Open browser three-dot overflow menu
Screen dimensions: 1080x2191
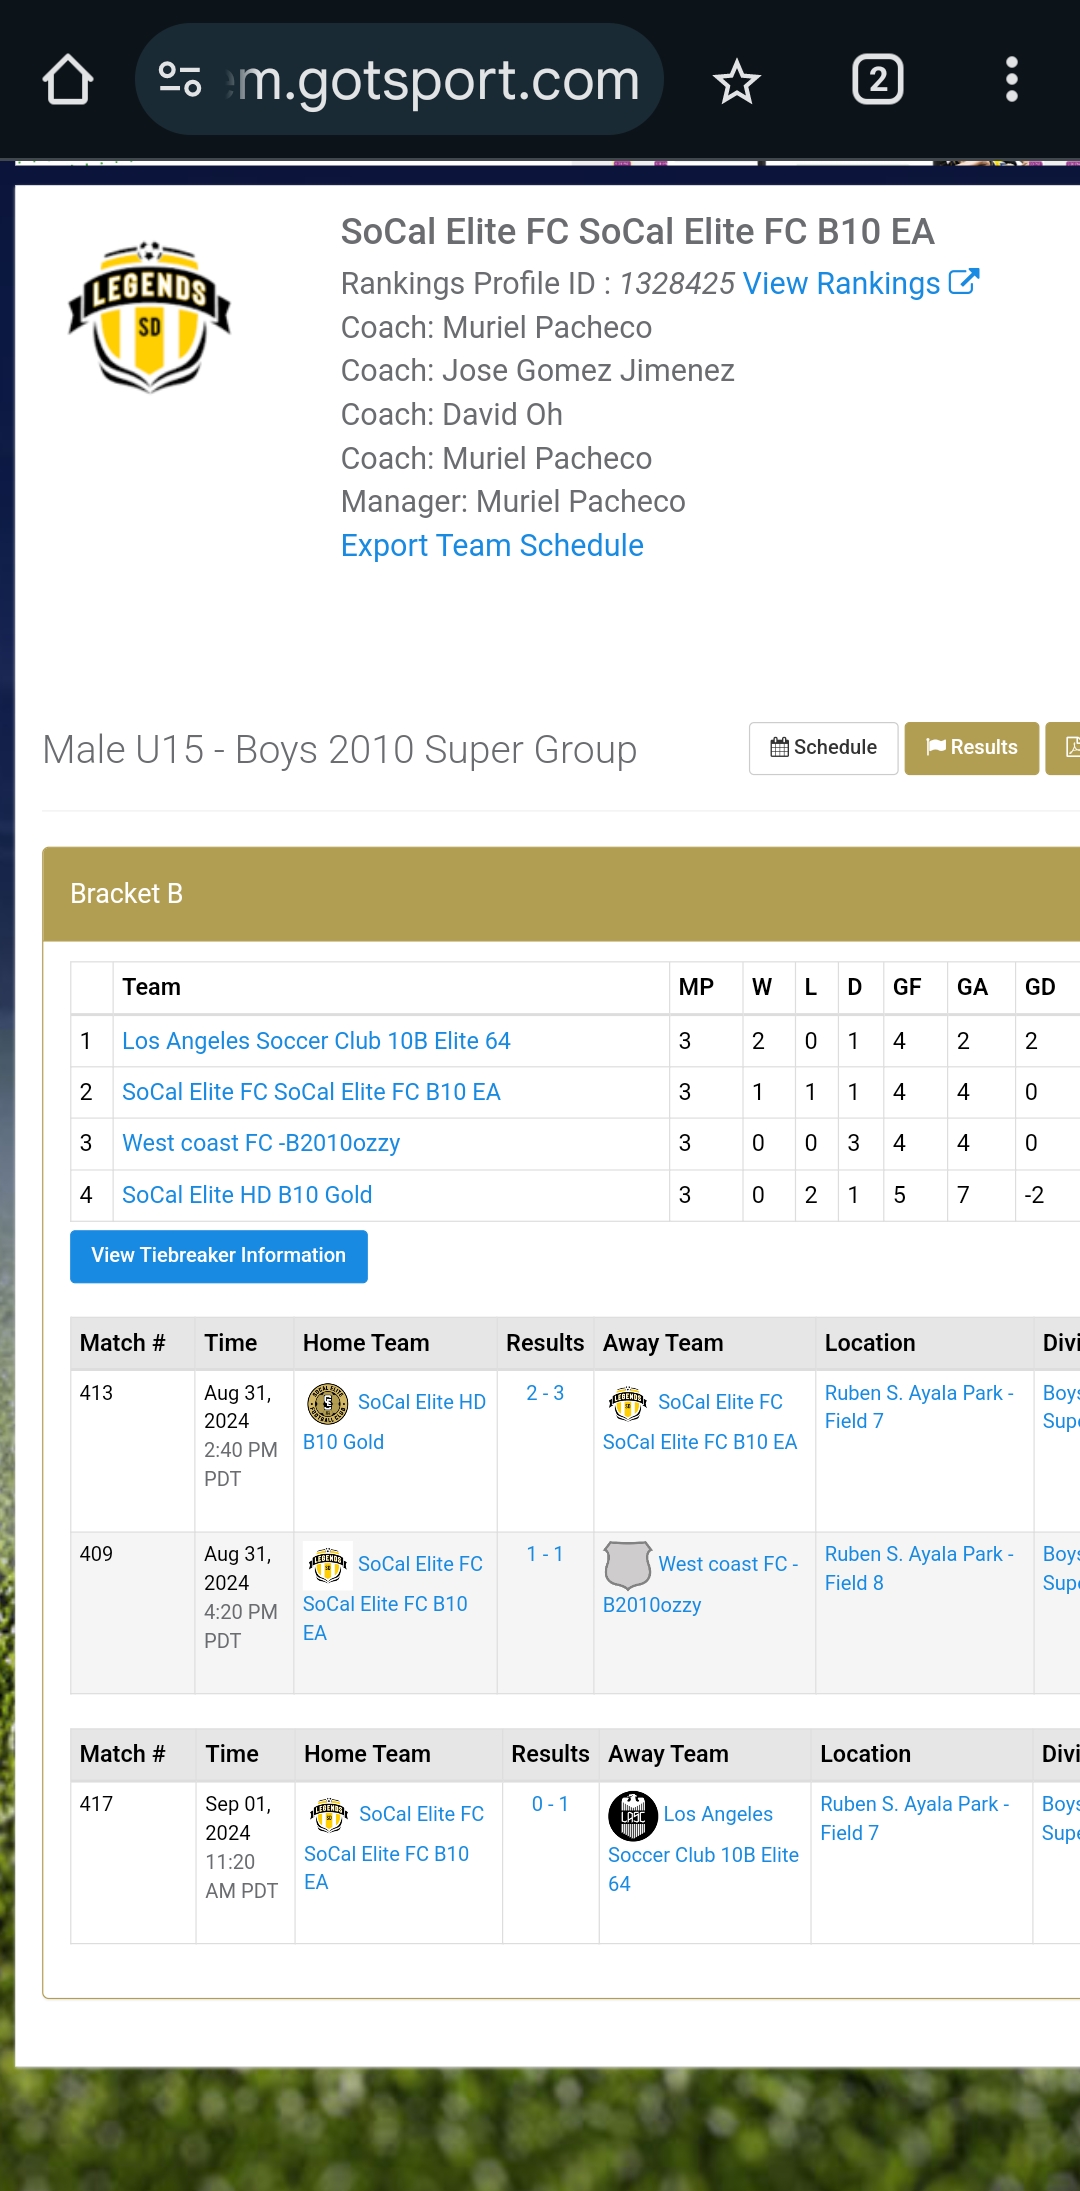[1011, 80]
